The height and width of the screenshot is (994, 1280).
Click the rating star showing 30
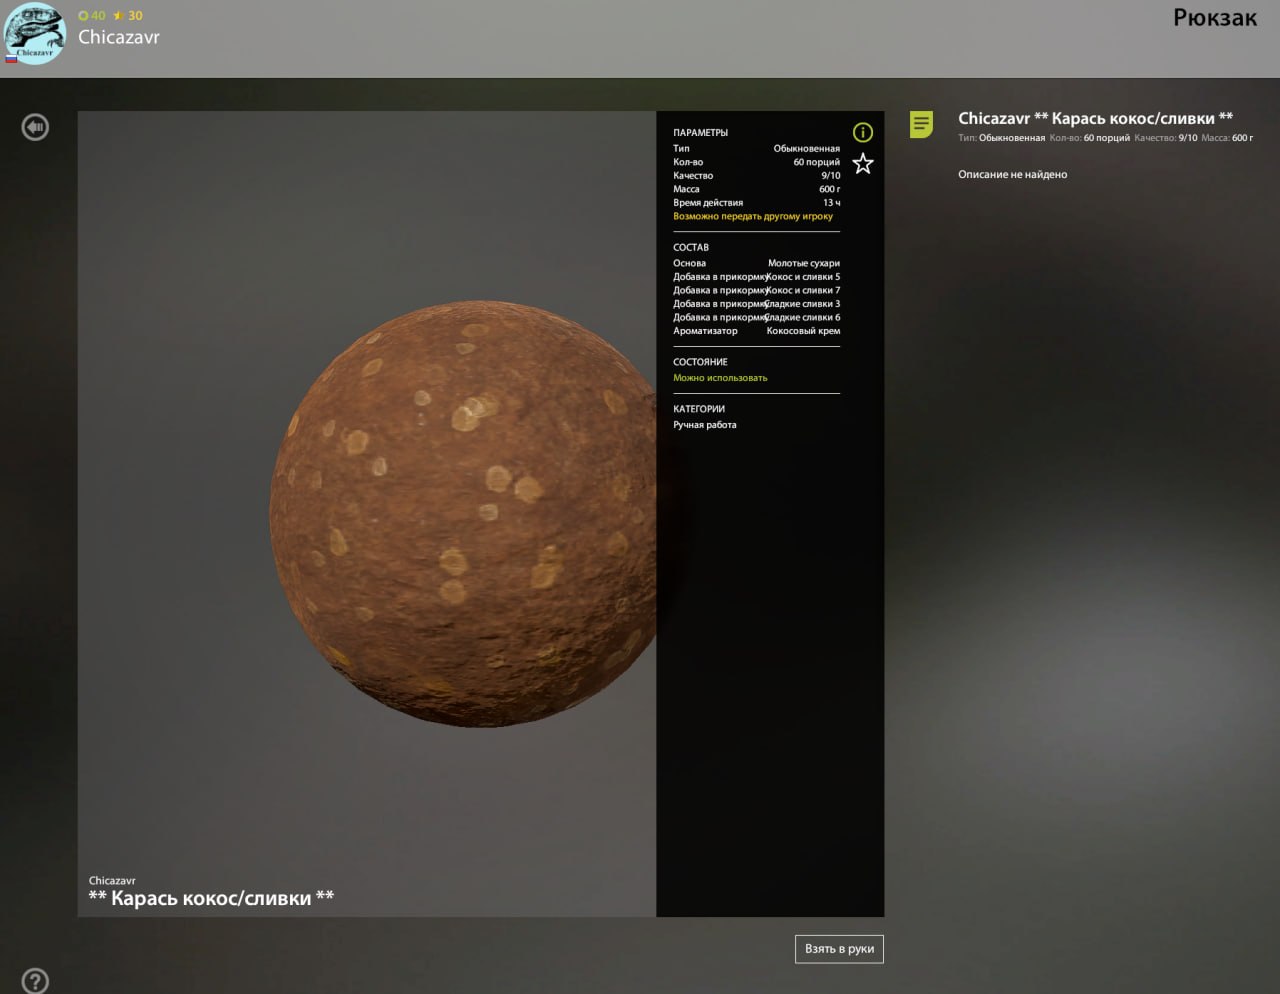click(x=118, y=16)
